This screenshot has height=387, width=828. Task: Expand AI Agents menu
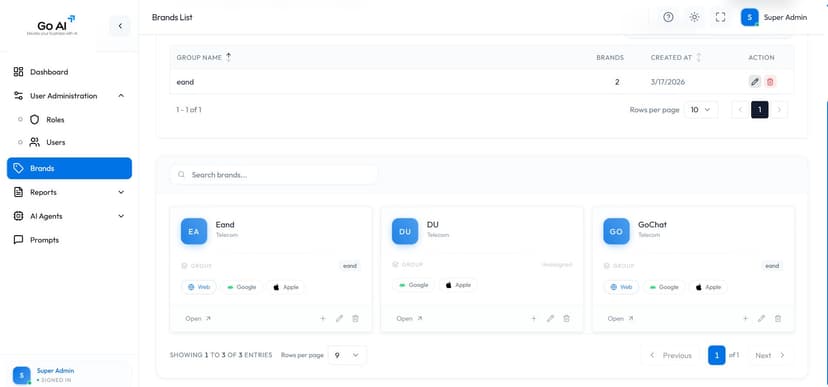point(69,216)
